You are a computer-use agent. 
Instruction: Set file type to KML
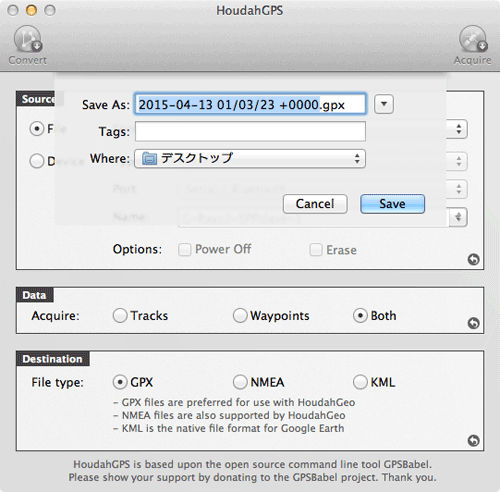[x=360, y=382]
